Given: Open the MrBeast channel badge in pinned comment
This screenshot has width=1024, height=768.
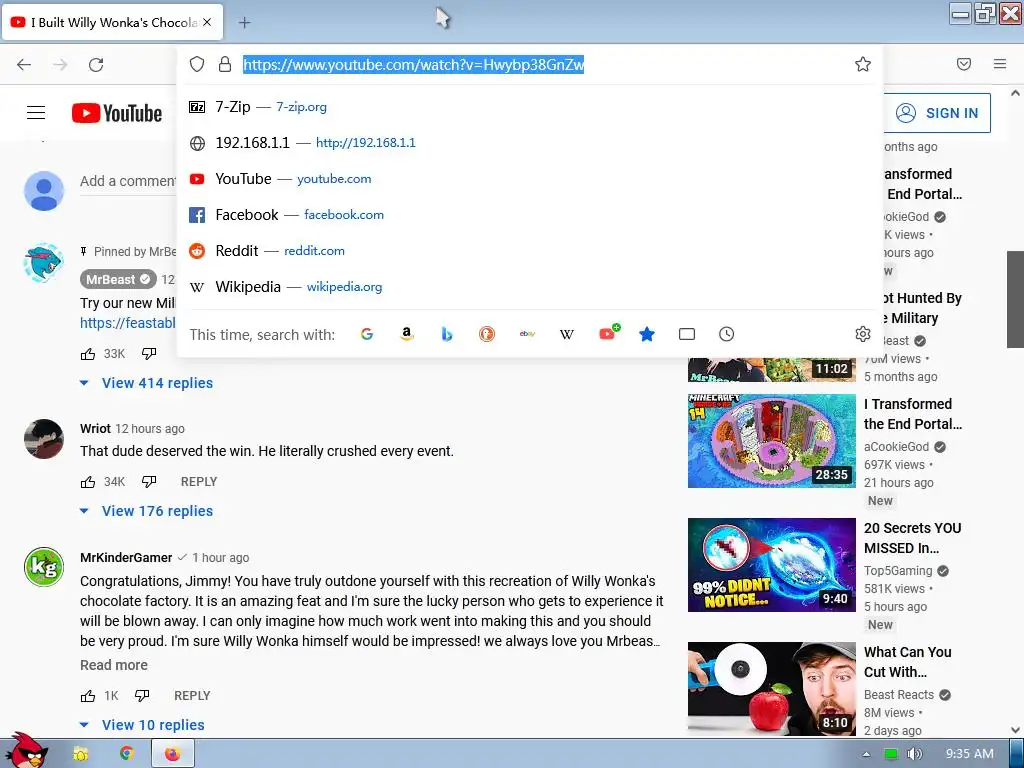Looking at the screenshot, I should (x=118, y=280).
